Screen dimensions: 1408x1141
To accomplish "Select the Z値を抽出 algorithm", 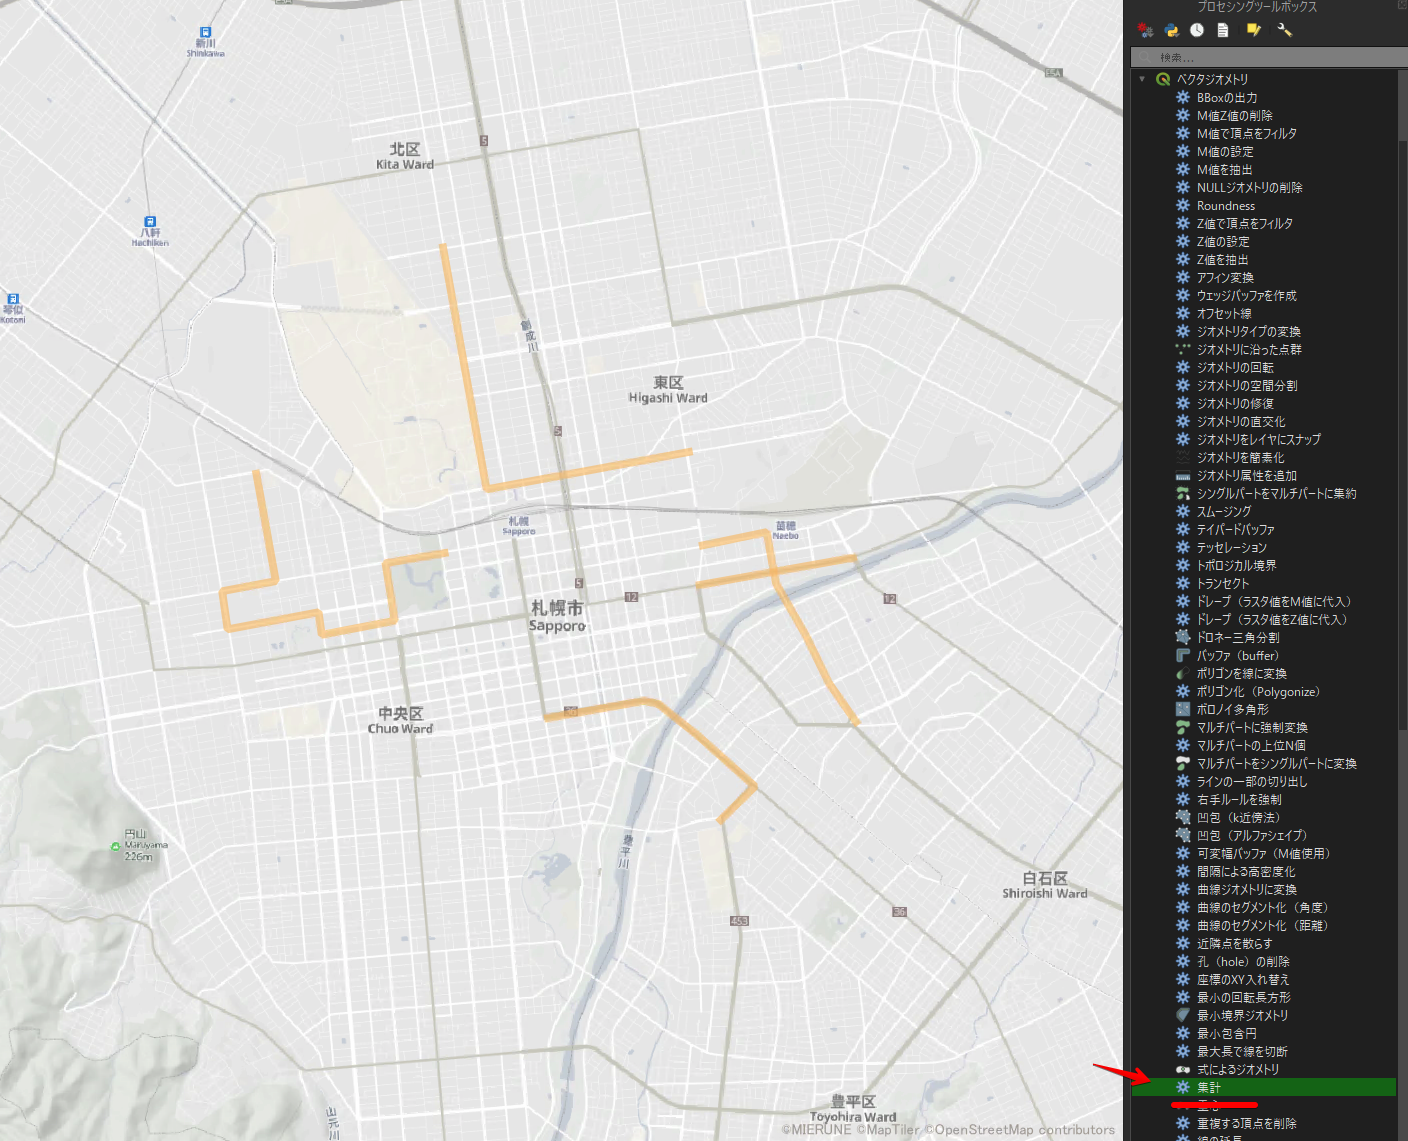I will 1223,259.
